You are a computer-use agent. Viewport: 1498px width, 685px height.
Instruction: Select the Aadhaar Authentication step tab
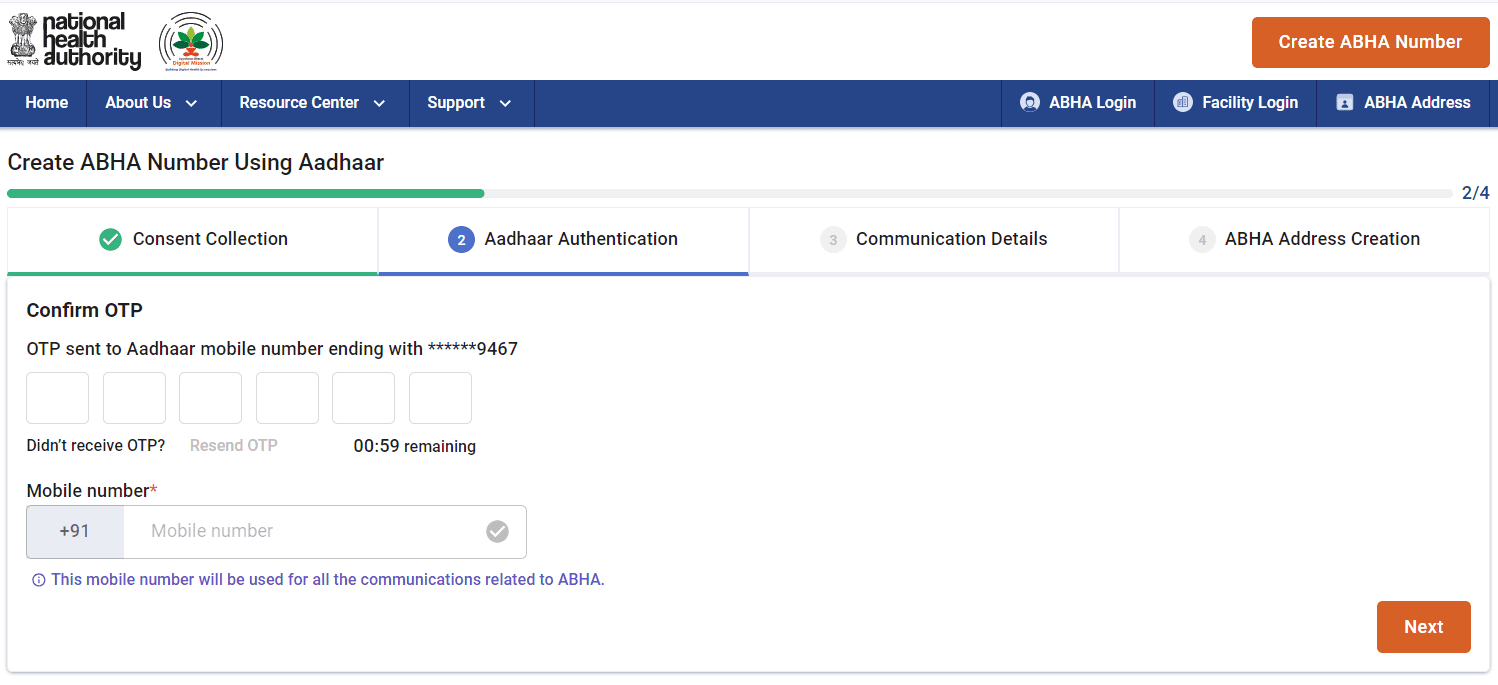(563, 239)
